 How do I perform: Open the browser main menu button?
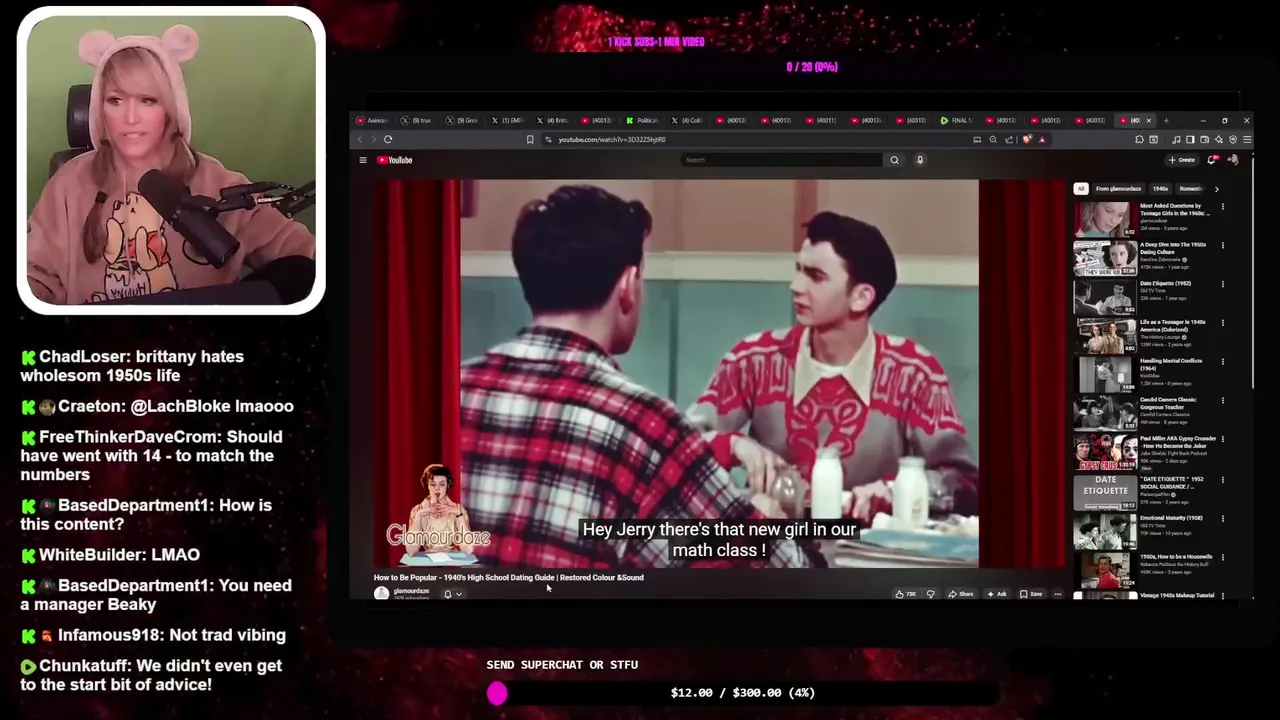click(x=1246, y=140)
